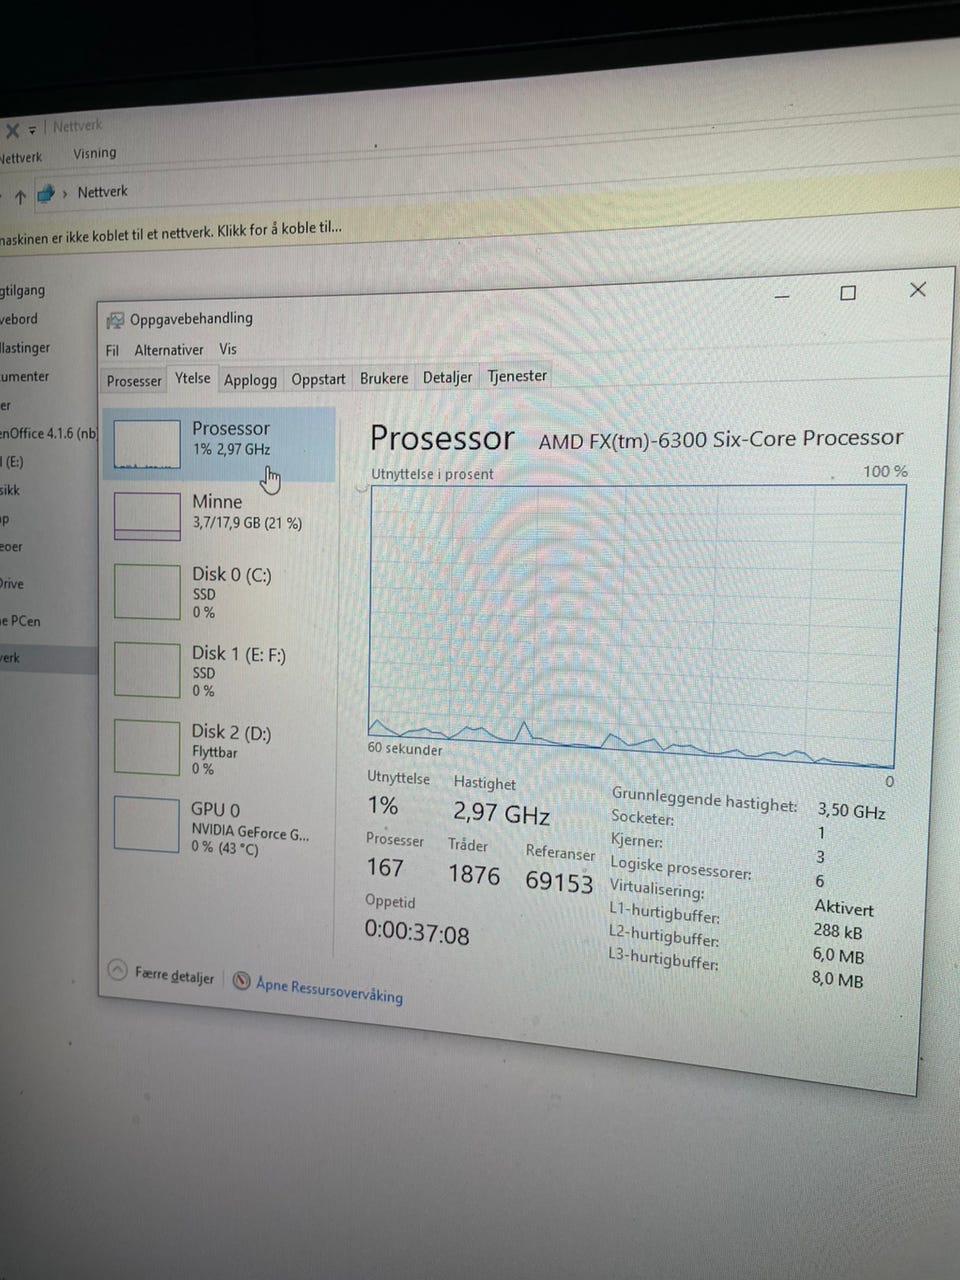
Task: Click the Oppgavebehandling title bar icon
Action: point(115,320)
